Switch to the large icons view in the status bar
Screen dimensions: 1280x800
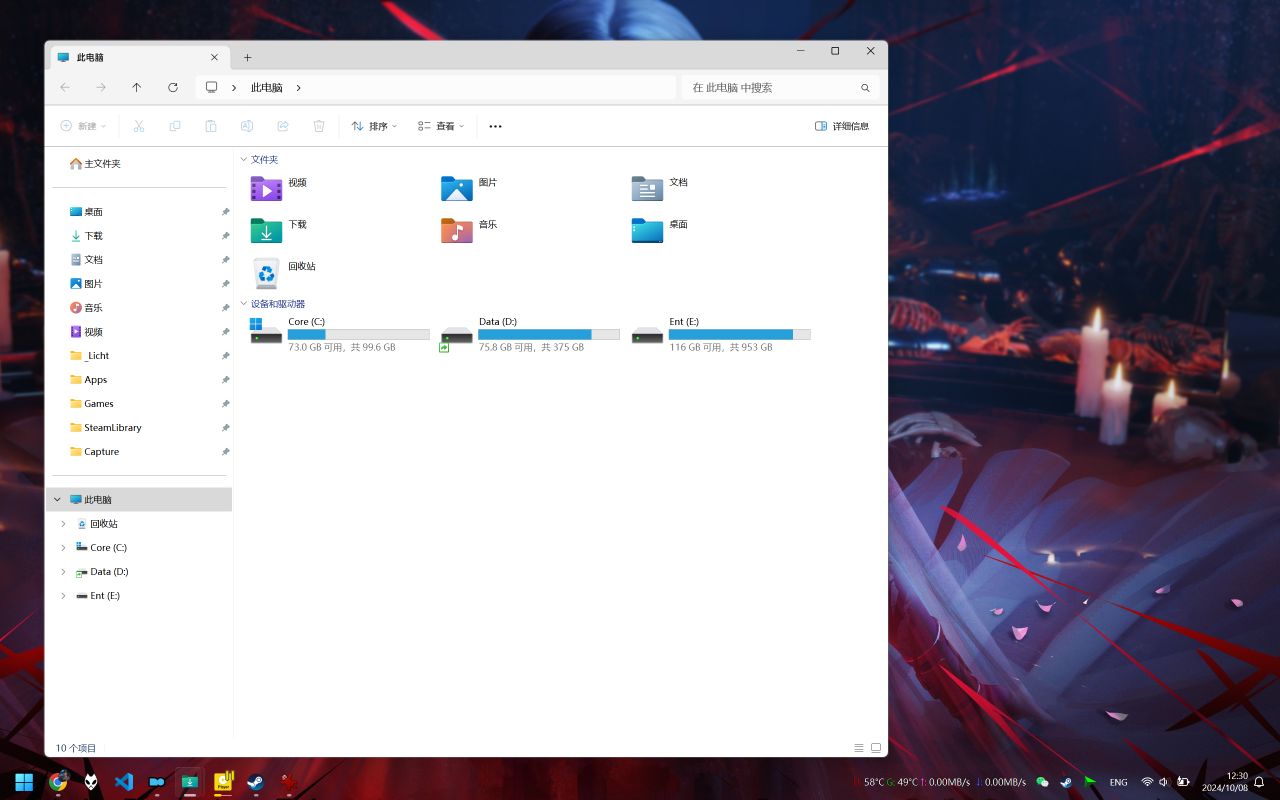click(x=876, y=748)
